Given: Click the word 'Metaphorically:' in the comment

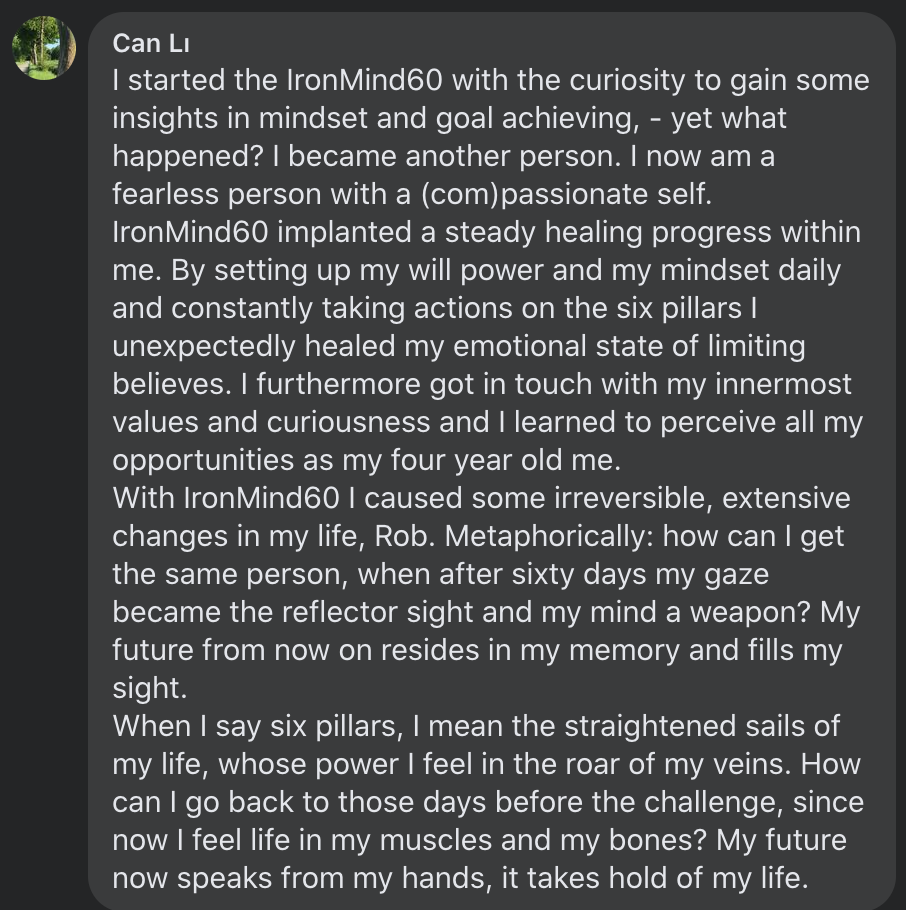Looking at the screenshot, I should pos(549,536).
